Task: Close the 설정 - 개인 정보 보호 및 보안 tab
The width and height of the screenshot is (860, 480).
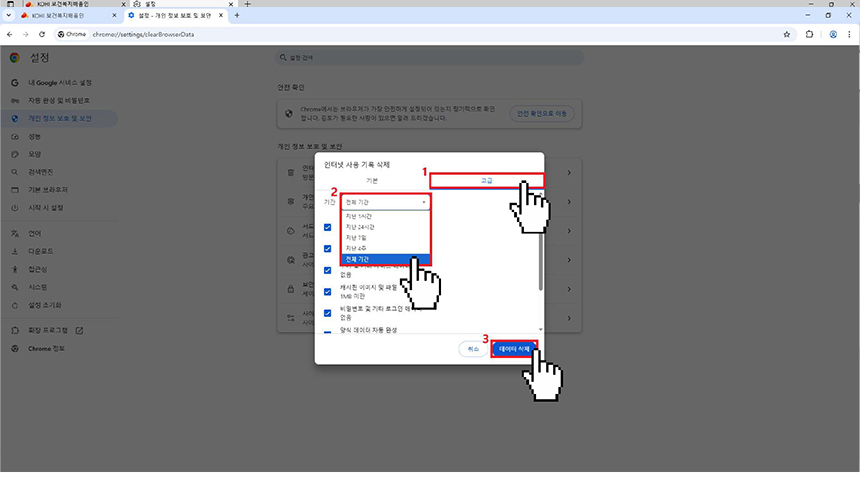Action: tap(221, 15)
